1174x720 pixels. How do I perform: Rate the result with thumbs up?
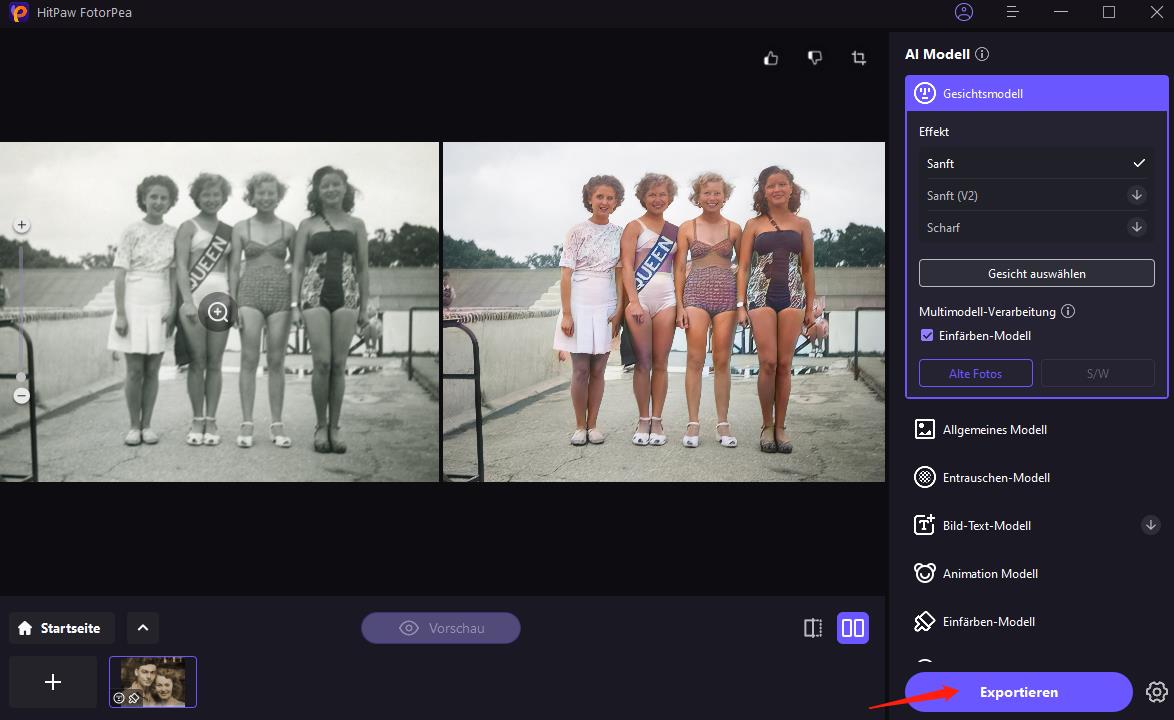pyautogui.click(x=770, y=58)
